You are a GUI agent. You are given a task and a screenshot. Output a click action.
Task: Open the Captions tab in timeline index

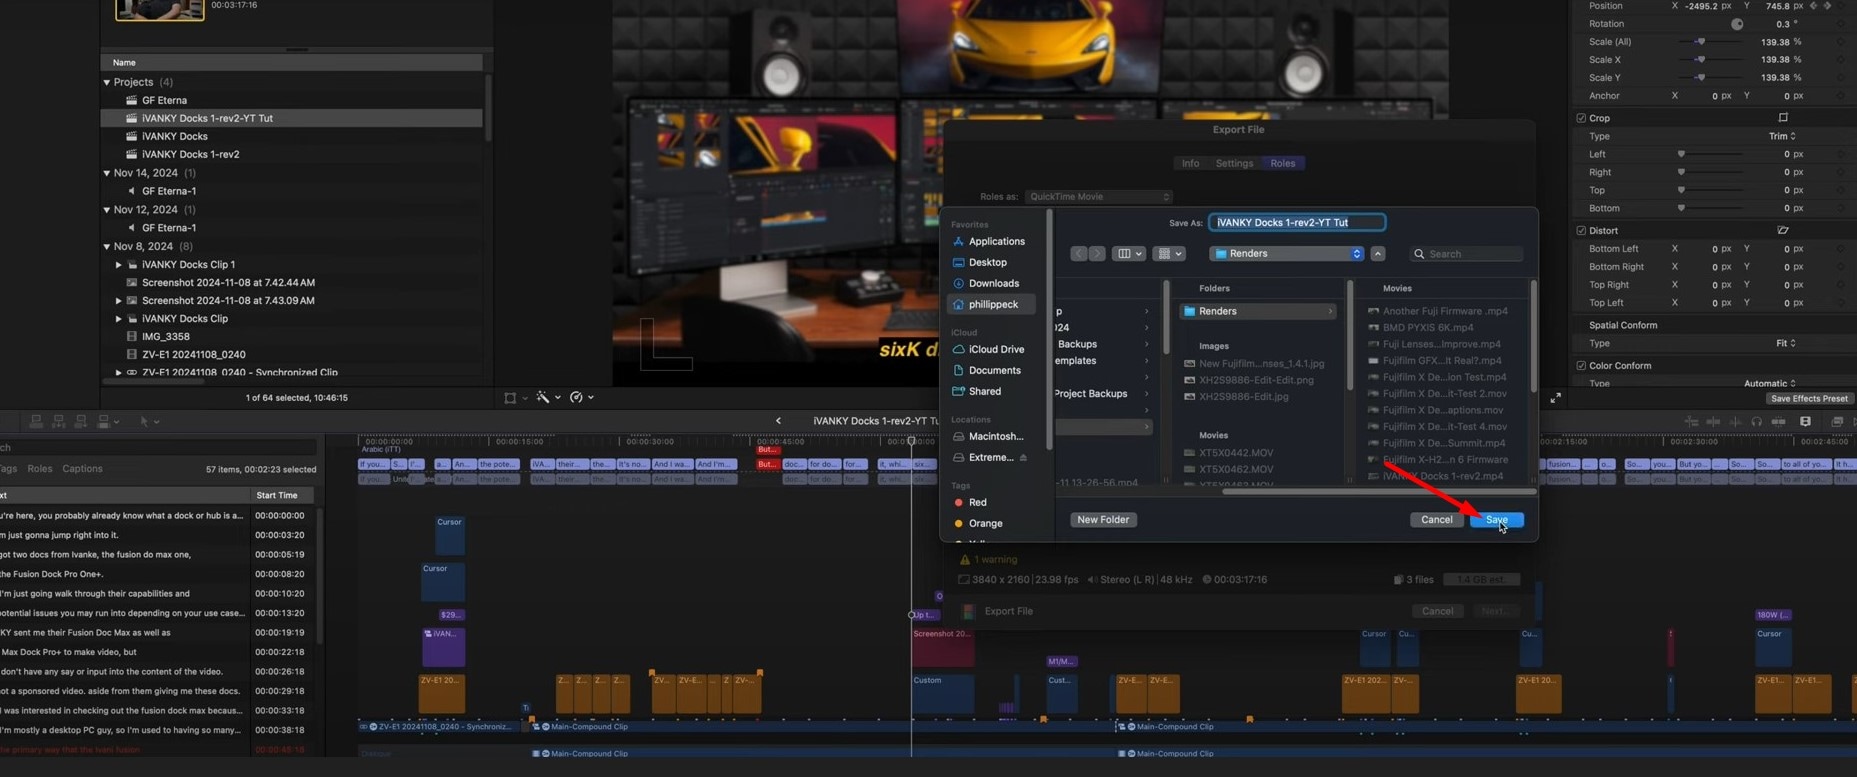tap(82, 469)
